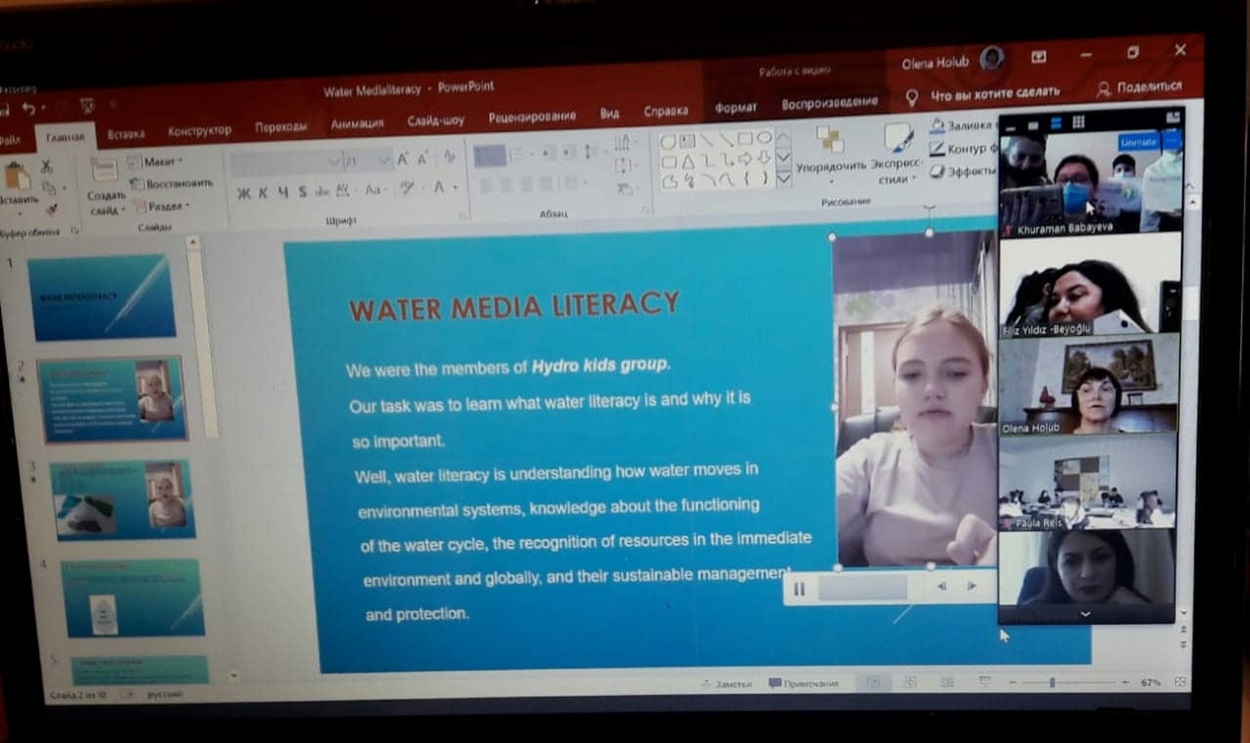Viewport: 1250px width, 743px height.
Task: Click the Cut scissors icon
Action: click(x=47, y=166)
